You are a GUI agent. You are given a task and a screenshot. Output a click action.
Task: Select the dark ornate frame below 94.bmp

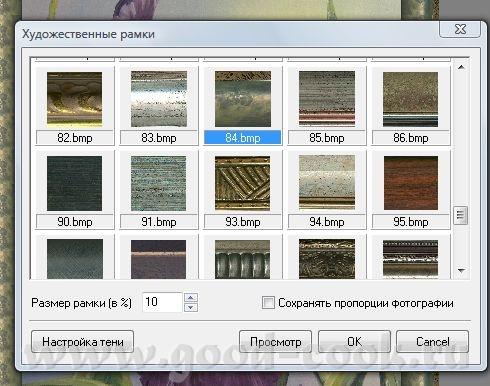point(327,259)
